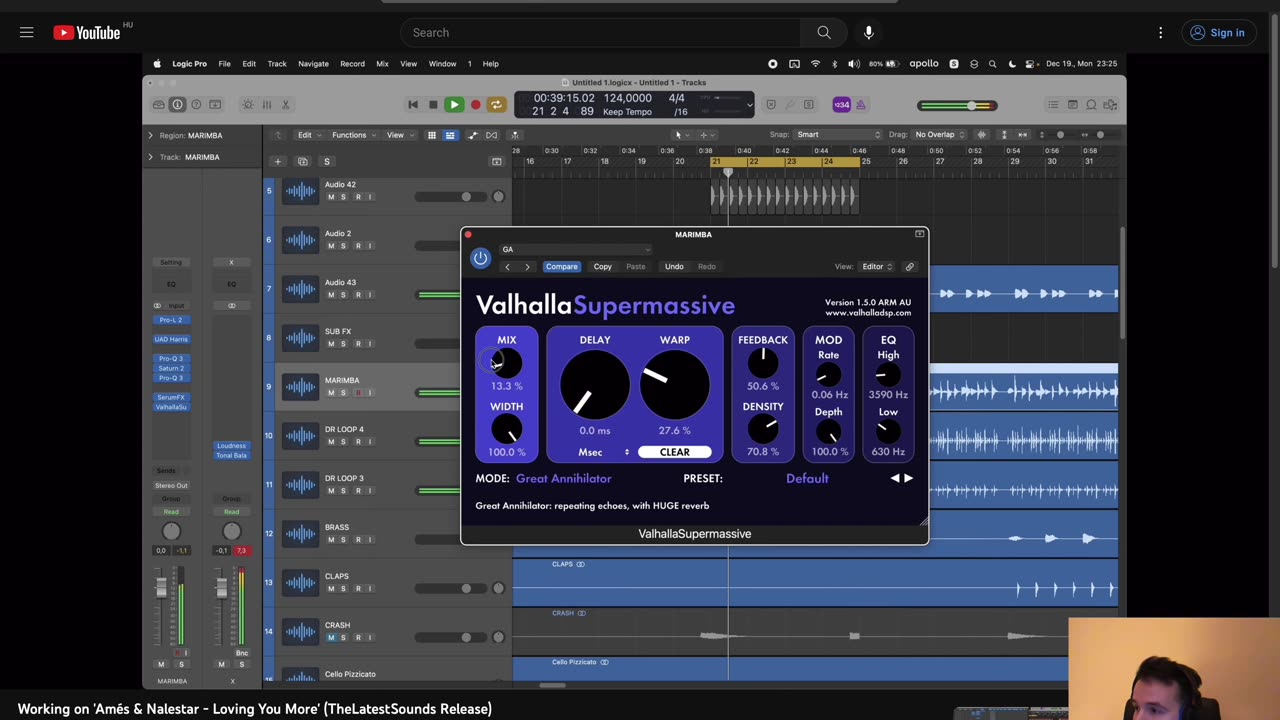
Task: Click the Copy button in plugin header
Action: (602, 267)
